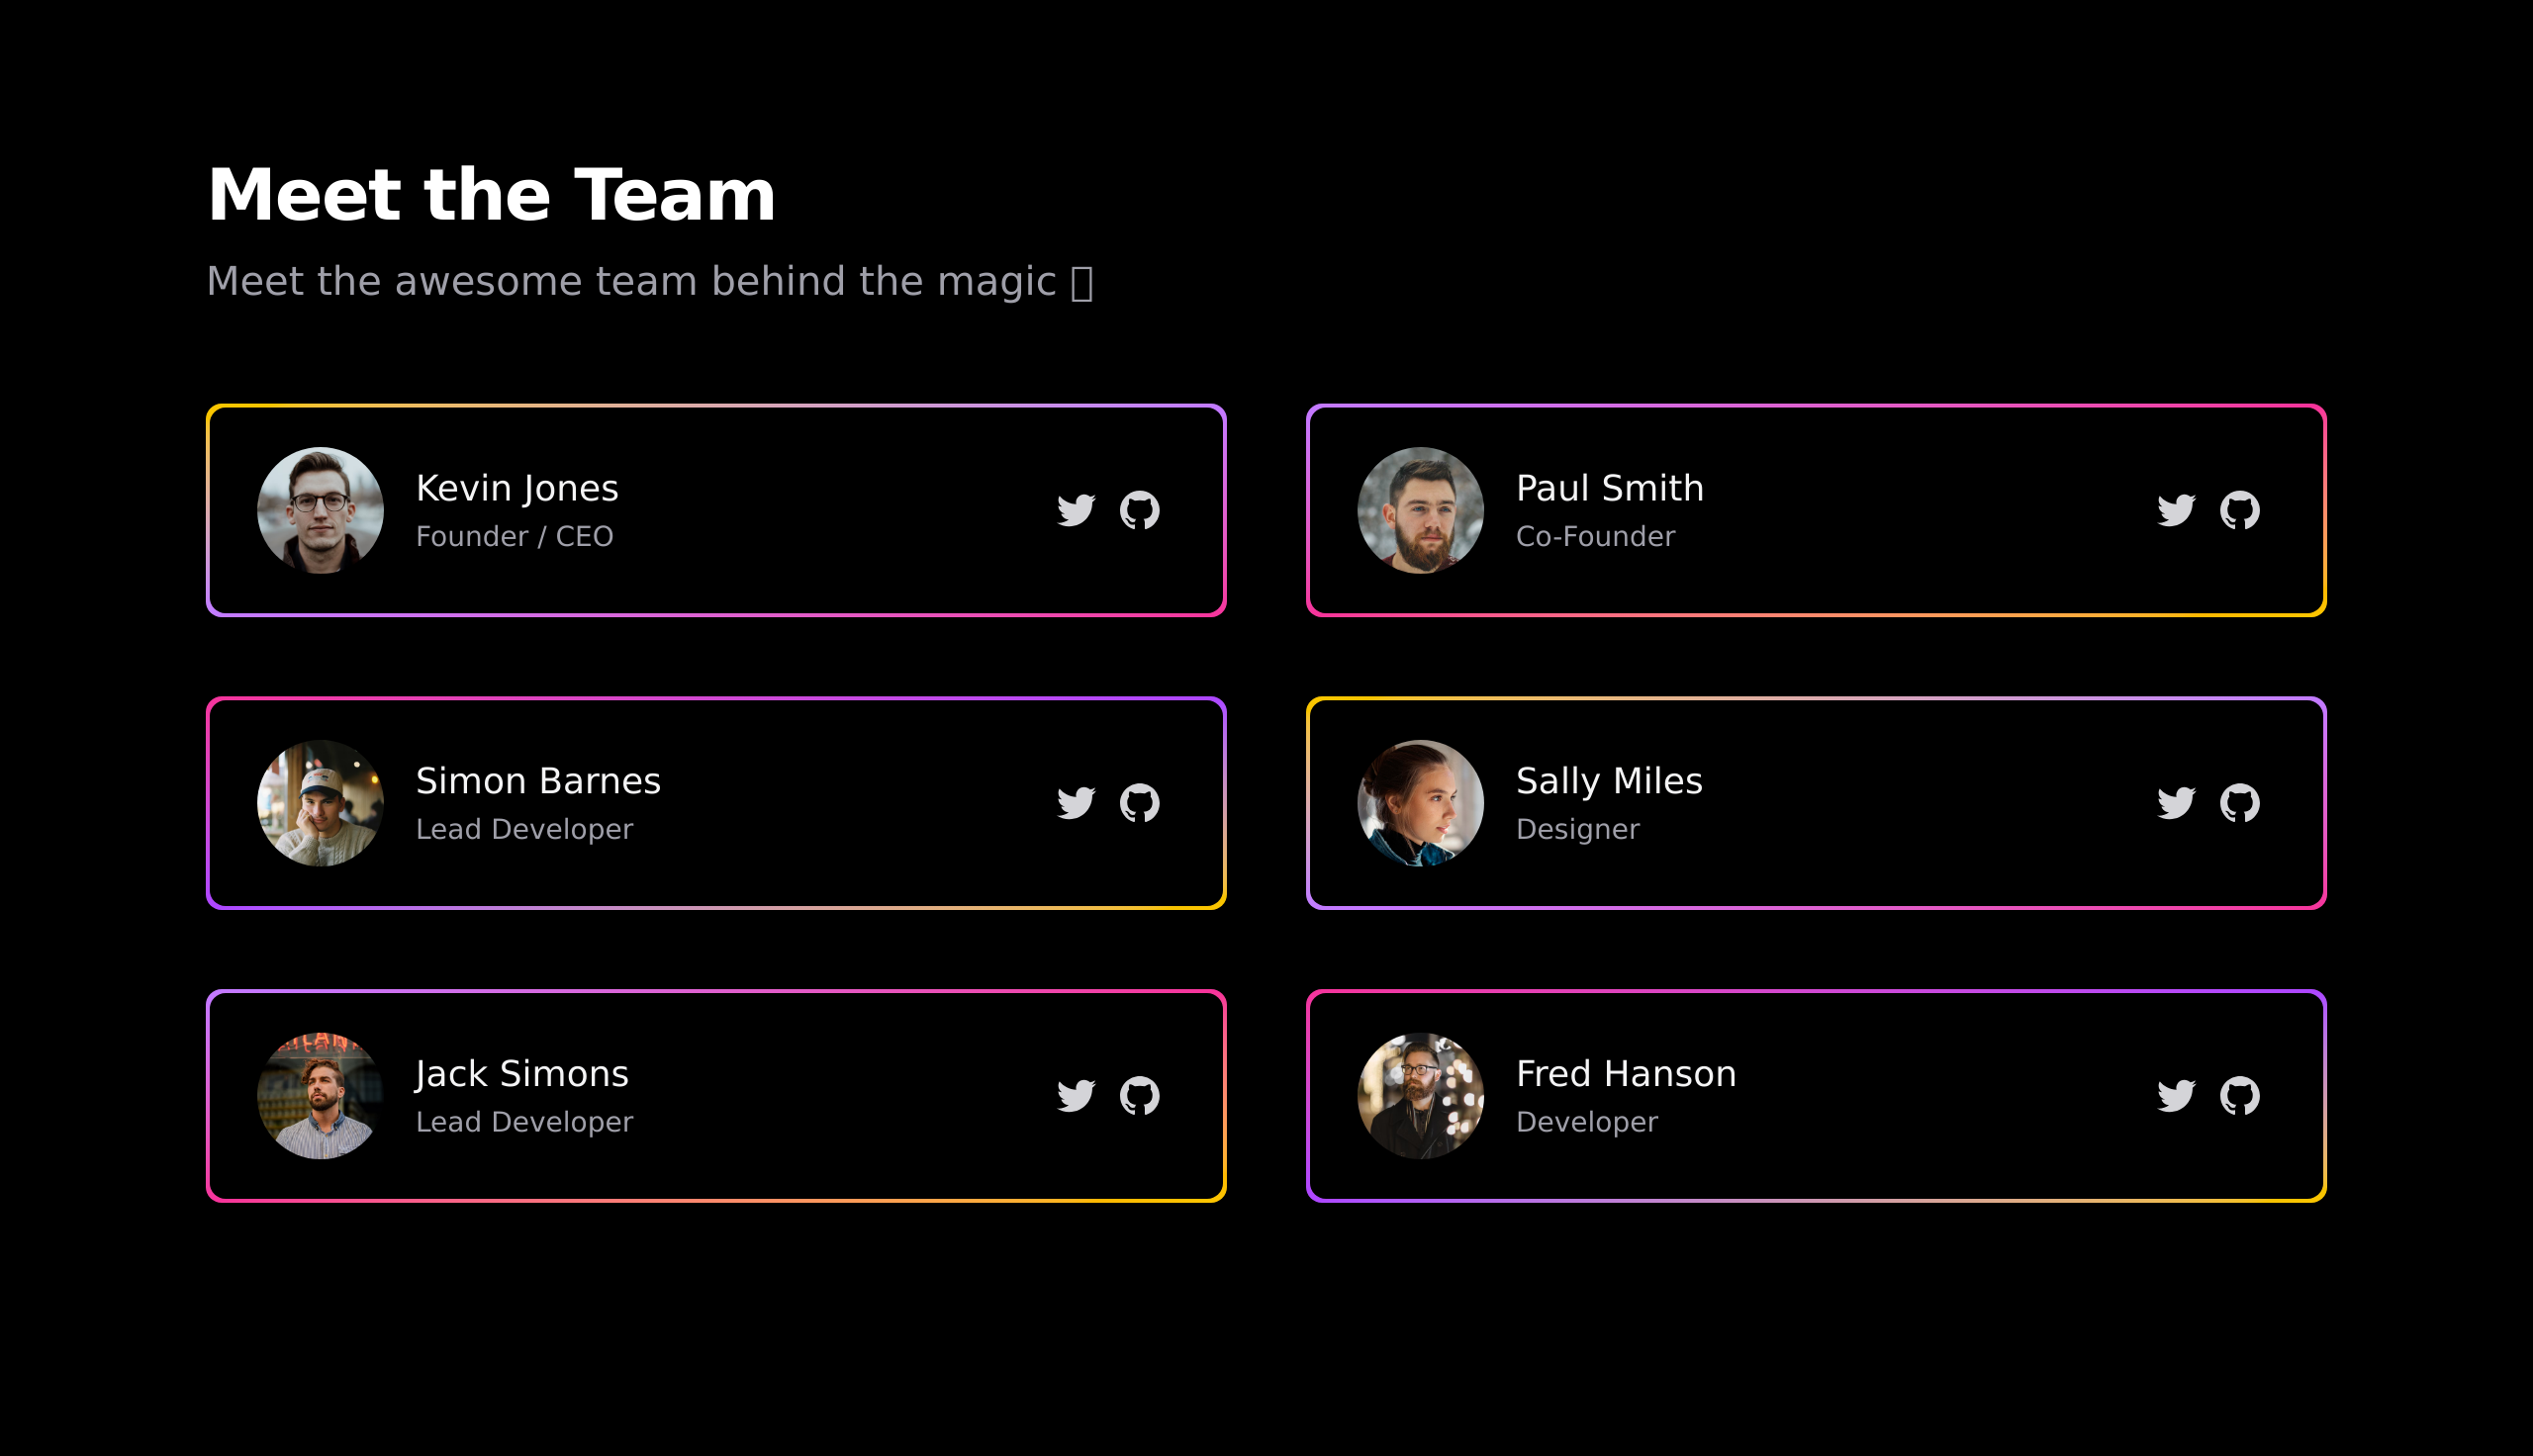Select Jack Simons's avatar photo

point(320,1096)
